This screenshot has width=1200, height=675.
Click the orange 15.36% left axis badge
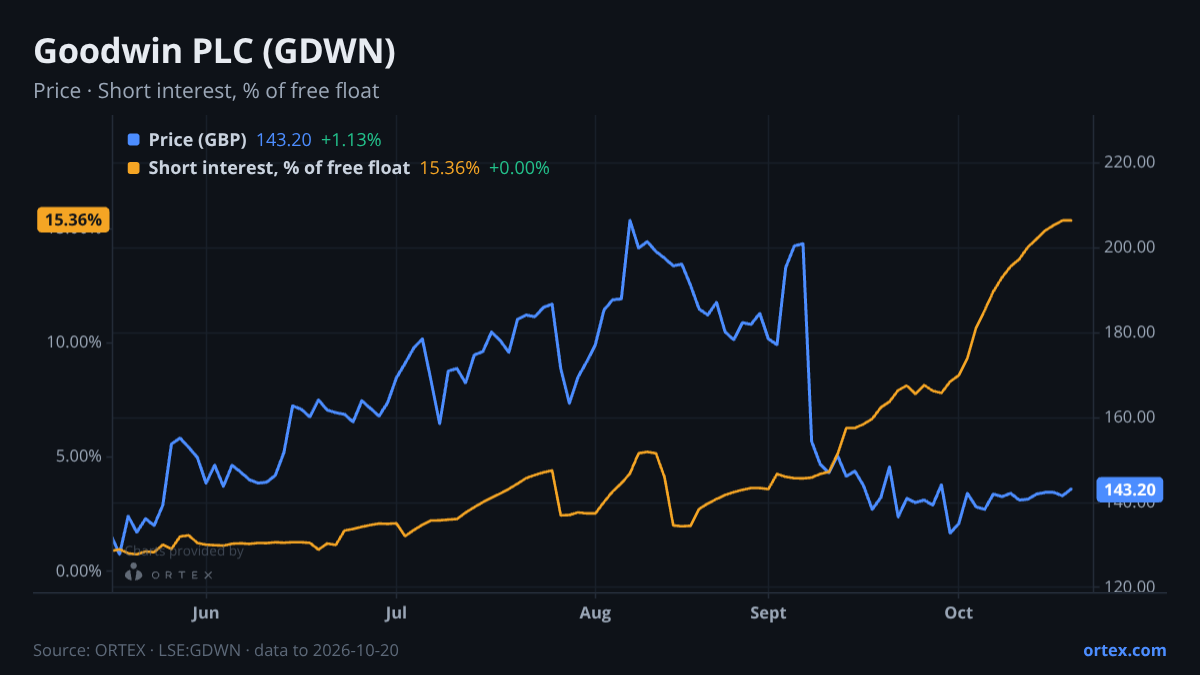[x=74, y=220]
